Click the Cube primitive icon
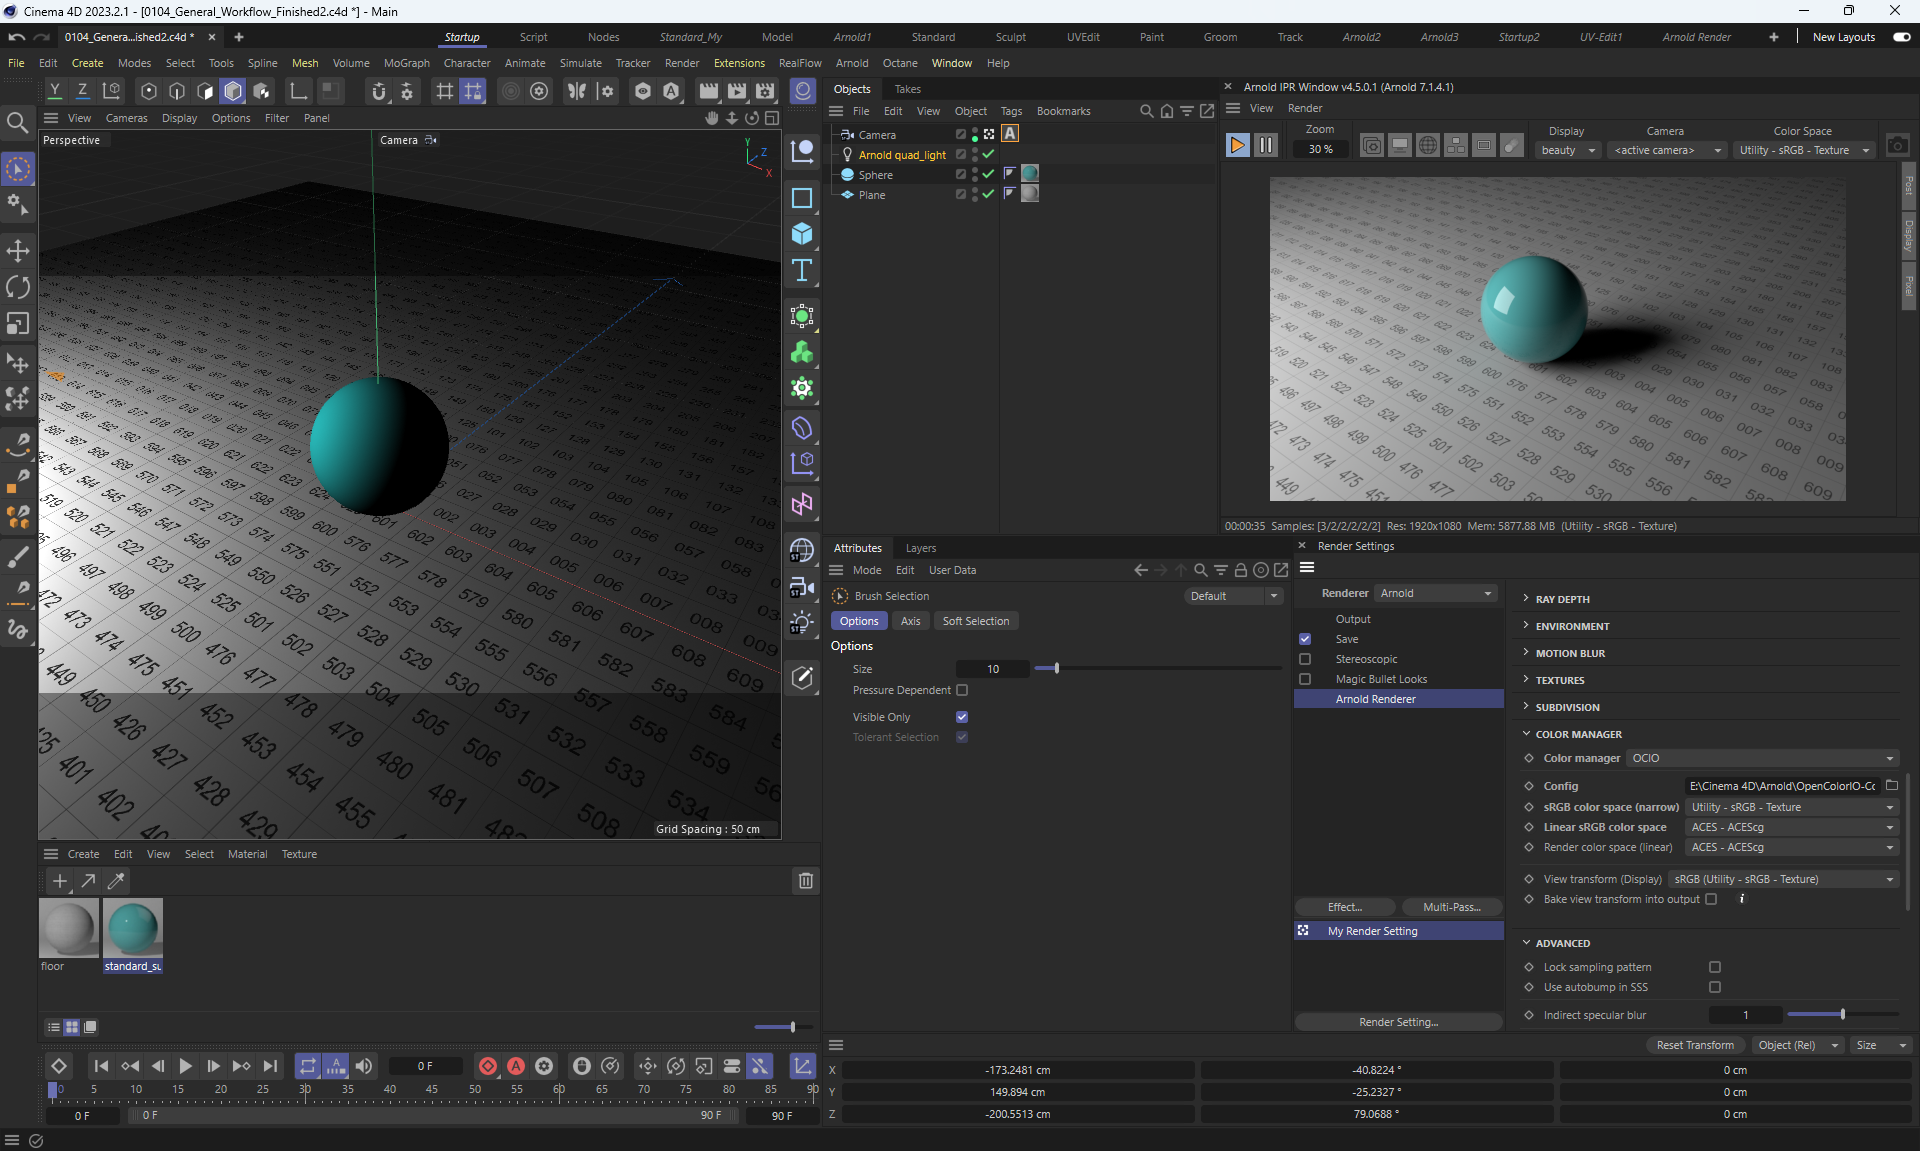 point(802,234)
